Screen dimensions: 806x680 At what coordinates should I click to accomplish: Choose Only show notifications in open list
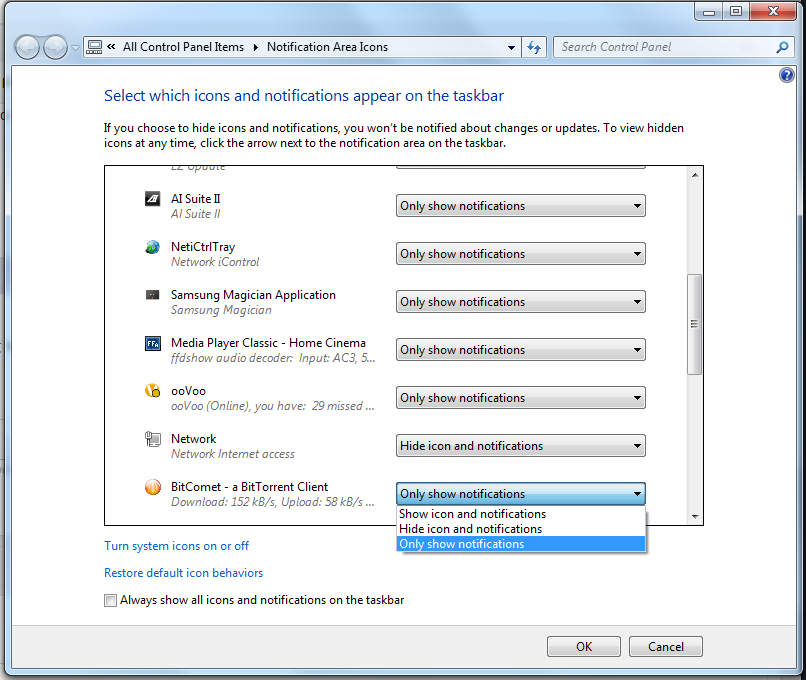point(521,544)
